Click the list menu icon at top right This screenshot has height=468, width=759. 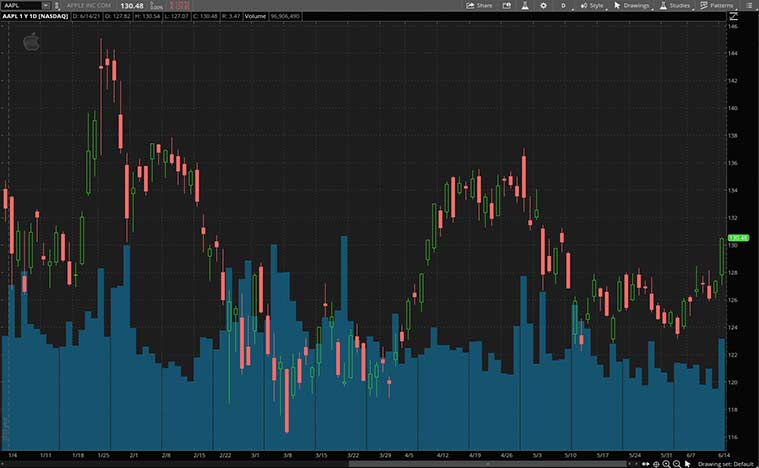[749, 5]
